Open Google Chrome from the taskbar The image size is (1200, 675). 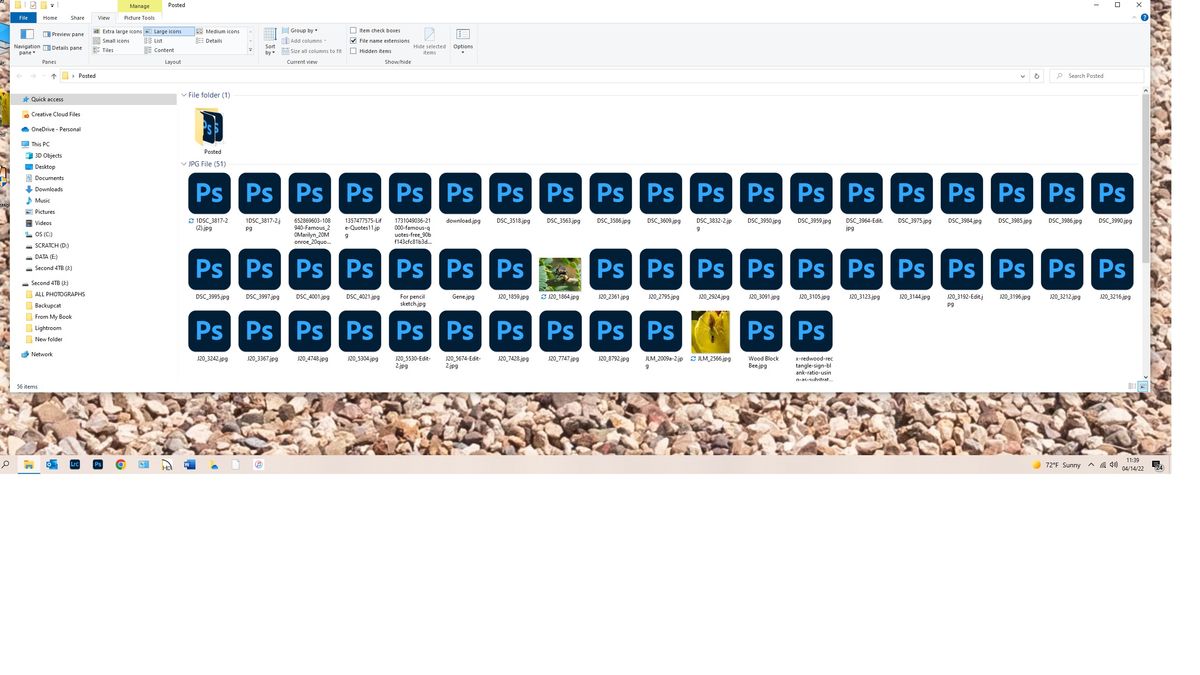pyautogui.click(x=121, y=465)
